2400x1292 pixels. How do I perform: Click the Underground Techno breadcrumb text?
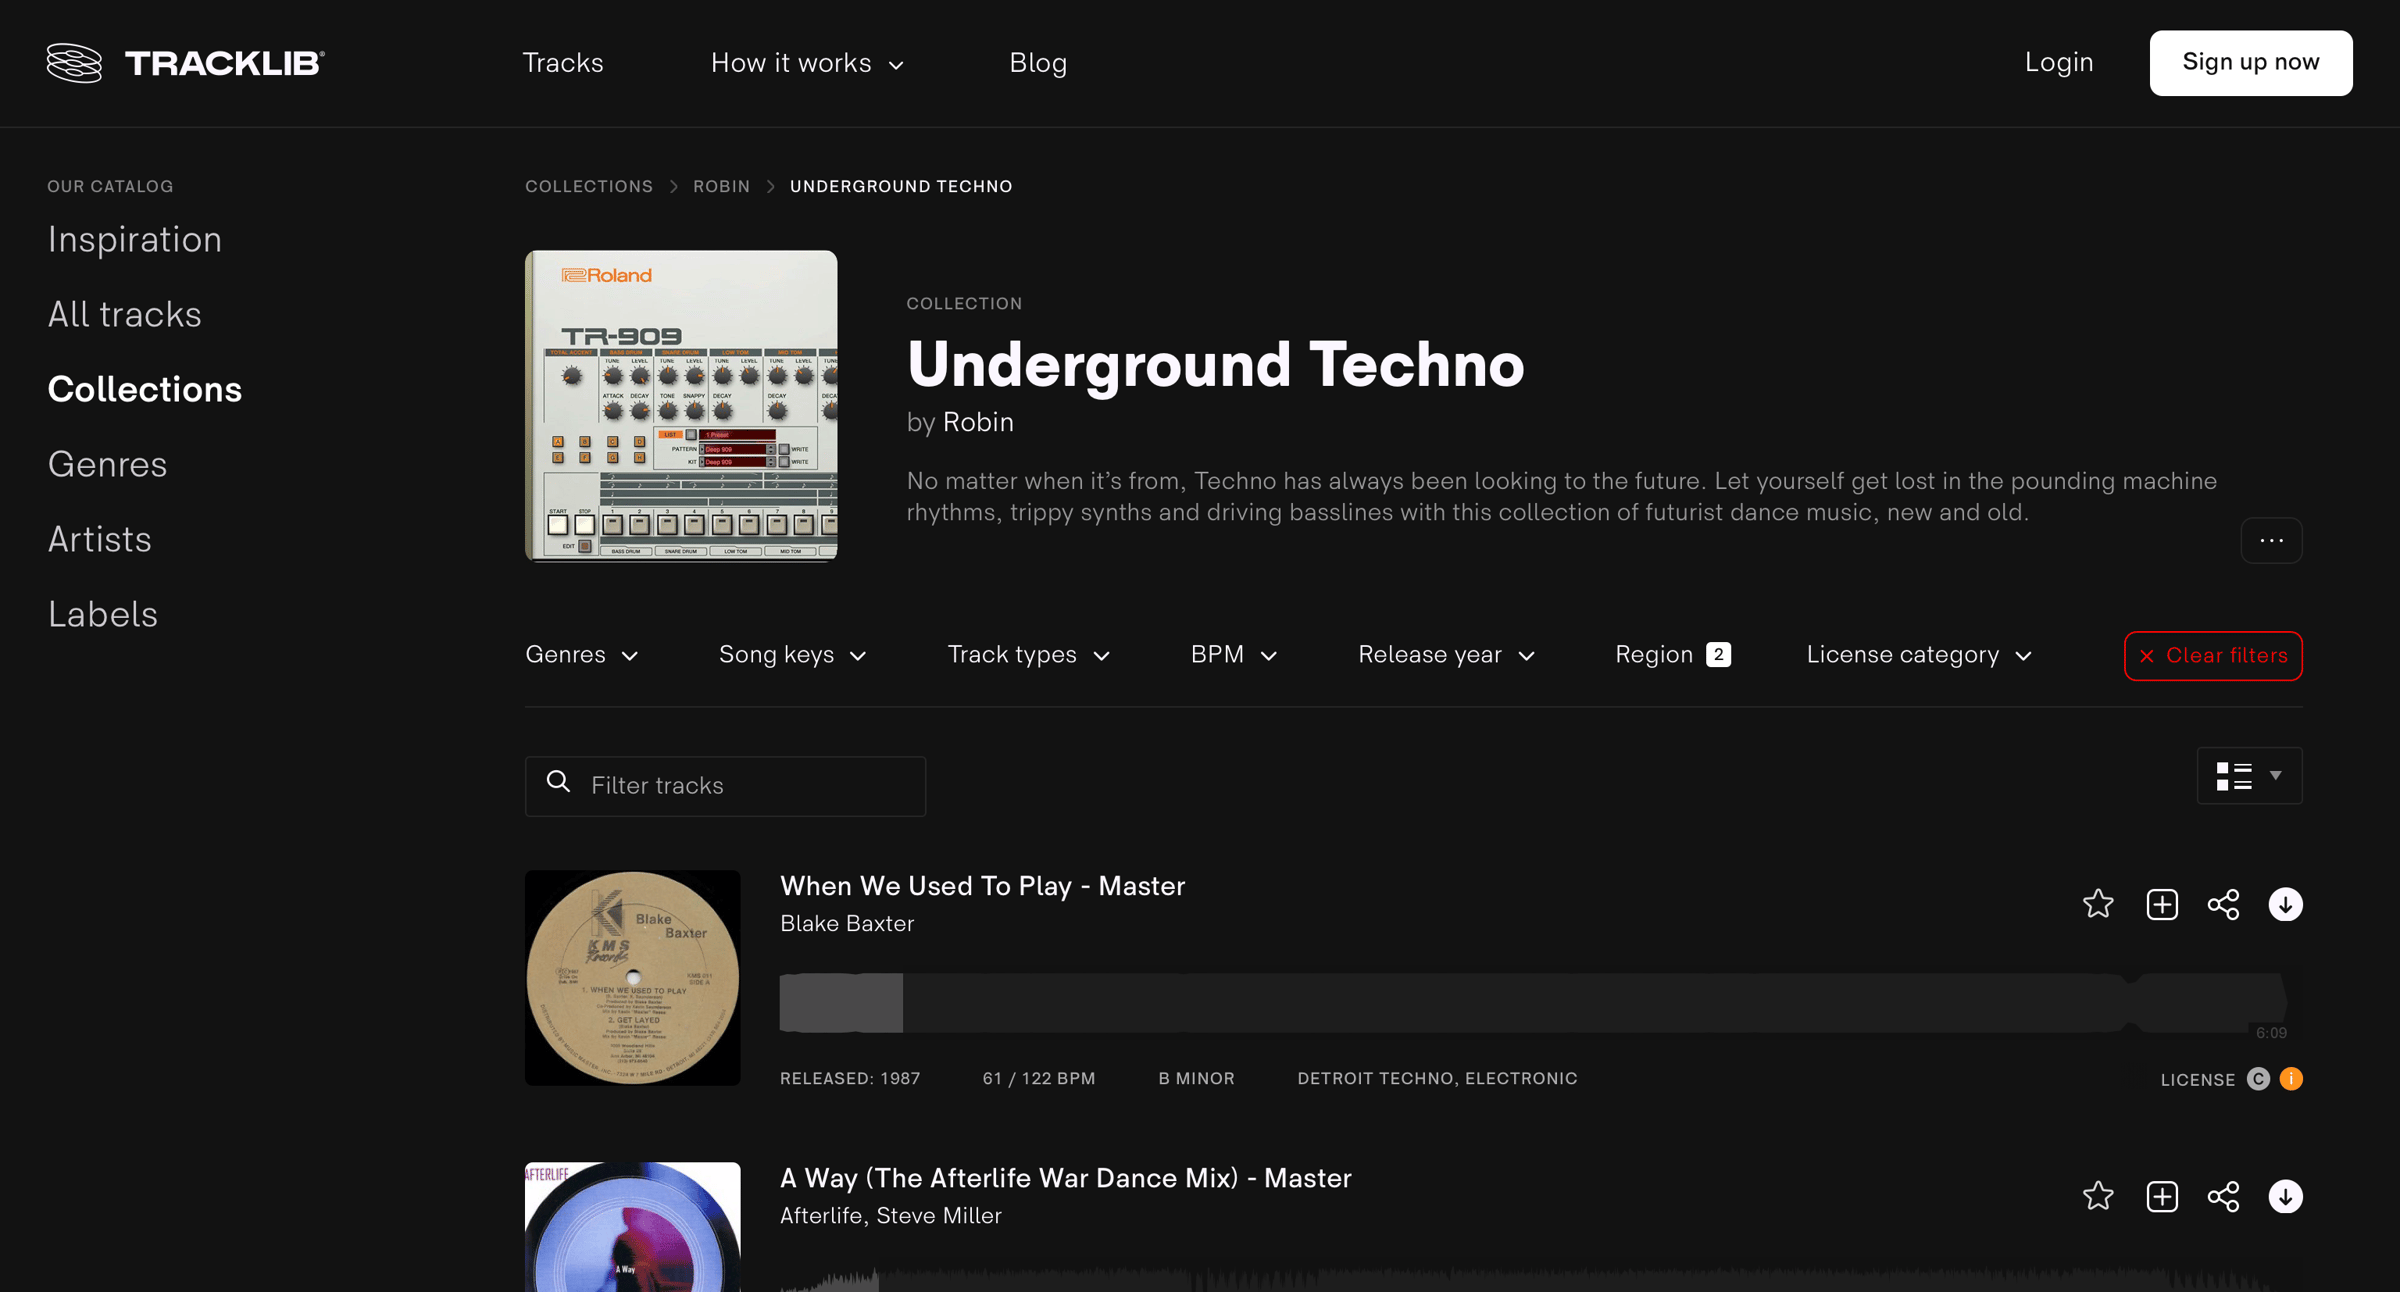pos(901,186)
